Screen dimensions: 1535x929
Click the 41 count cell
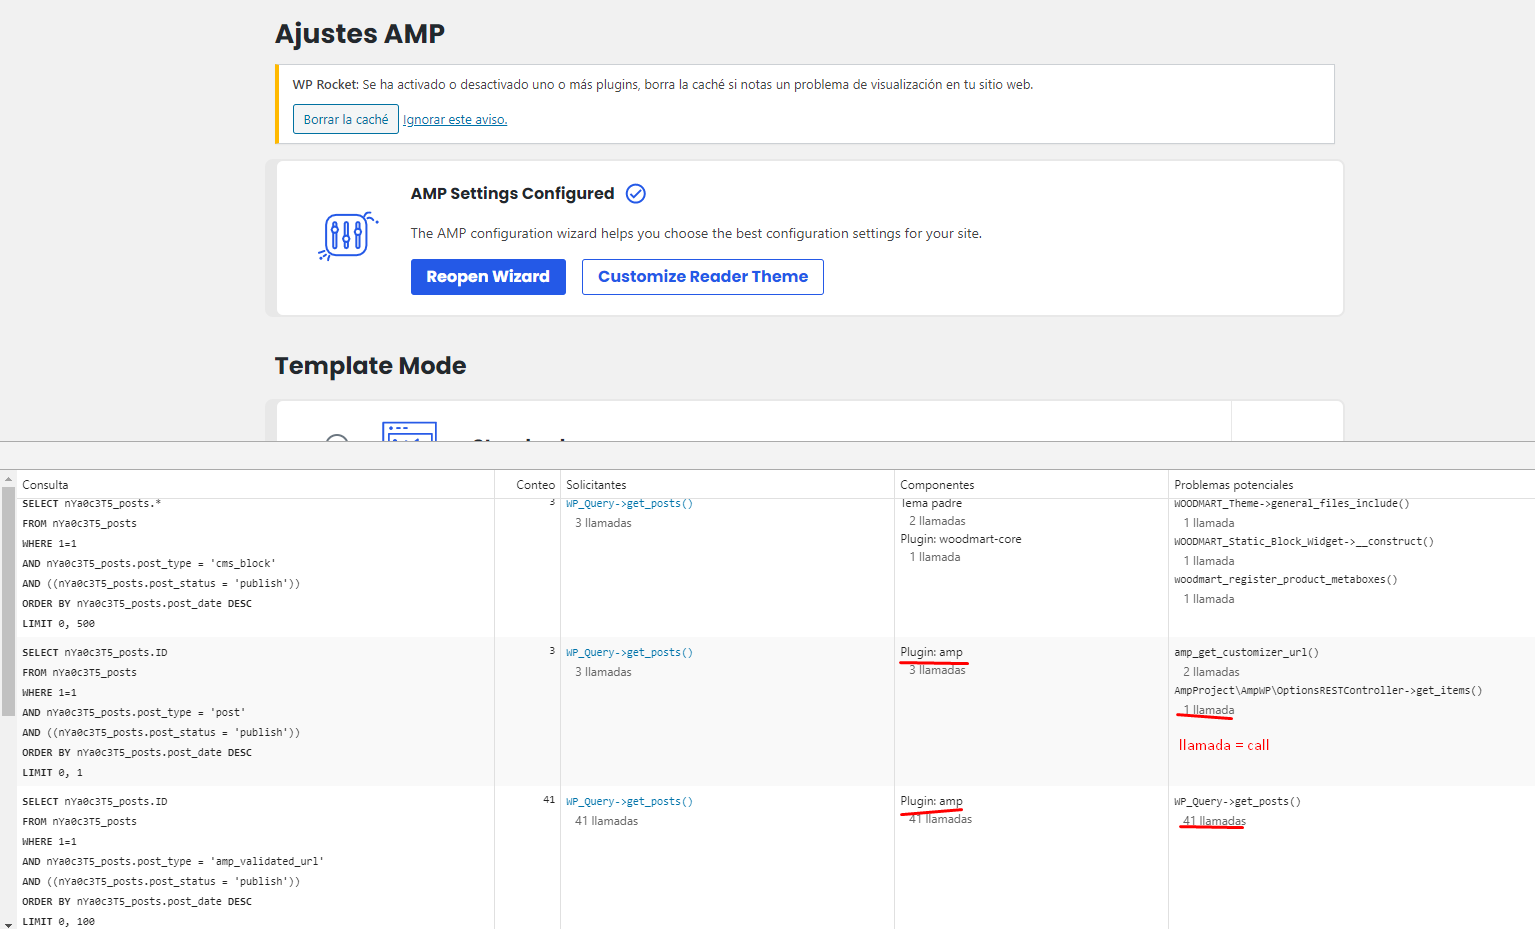tap(549, 800)
